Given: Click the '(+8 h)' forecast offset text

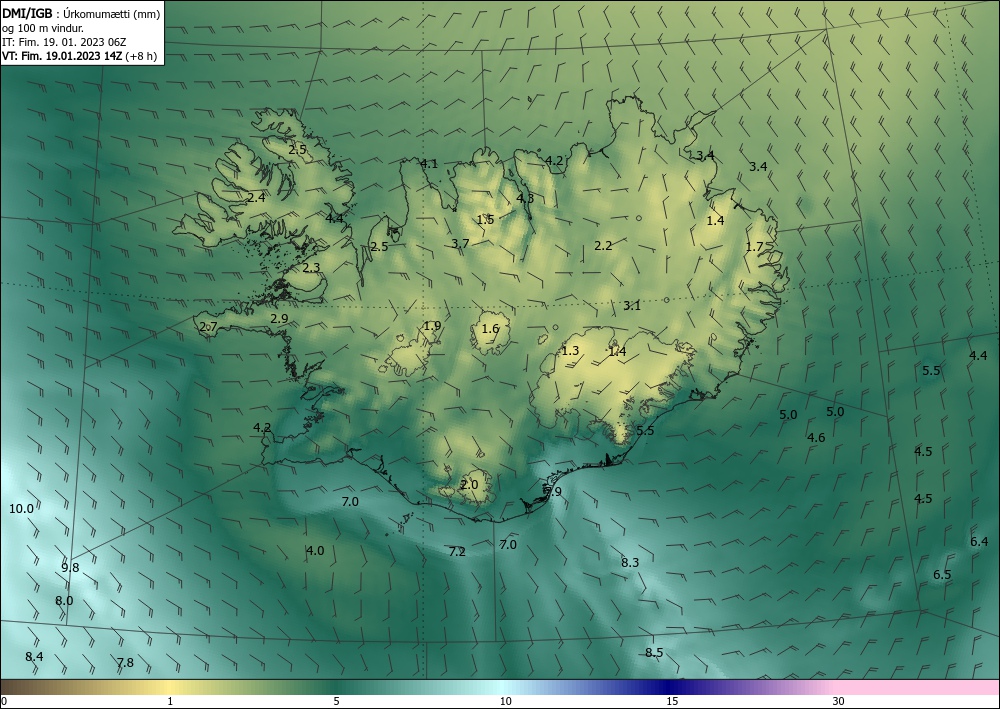Looking at the screenshot, I should click(141, 56).
